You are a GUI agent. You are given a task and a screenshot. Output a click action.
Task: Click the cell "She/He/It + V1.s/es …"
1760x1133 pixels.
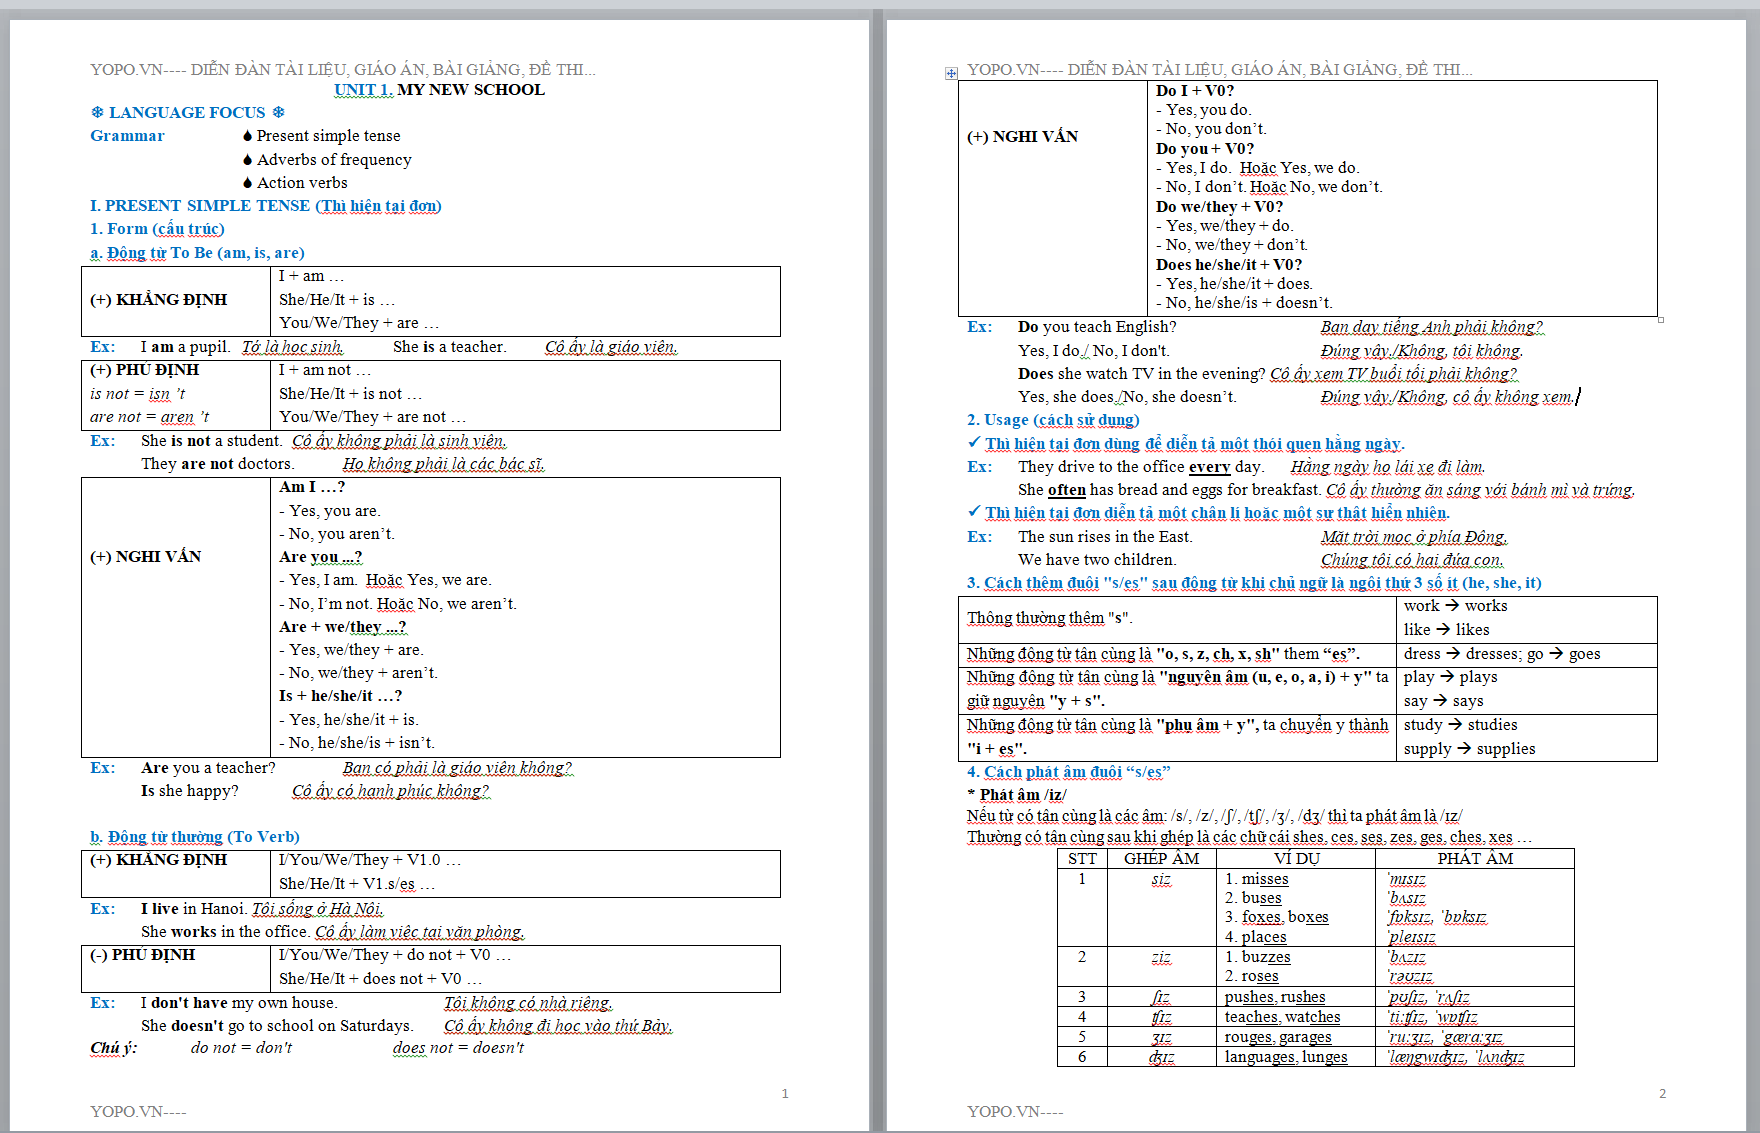[357, 884]
